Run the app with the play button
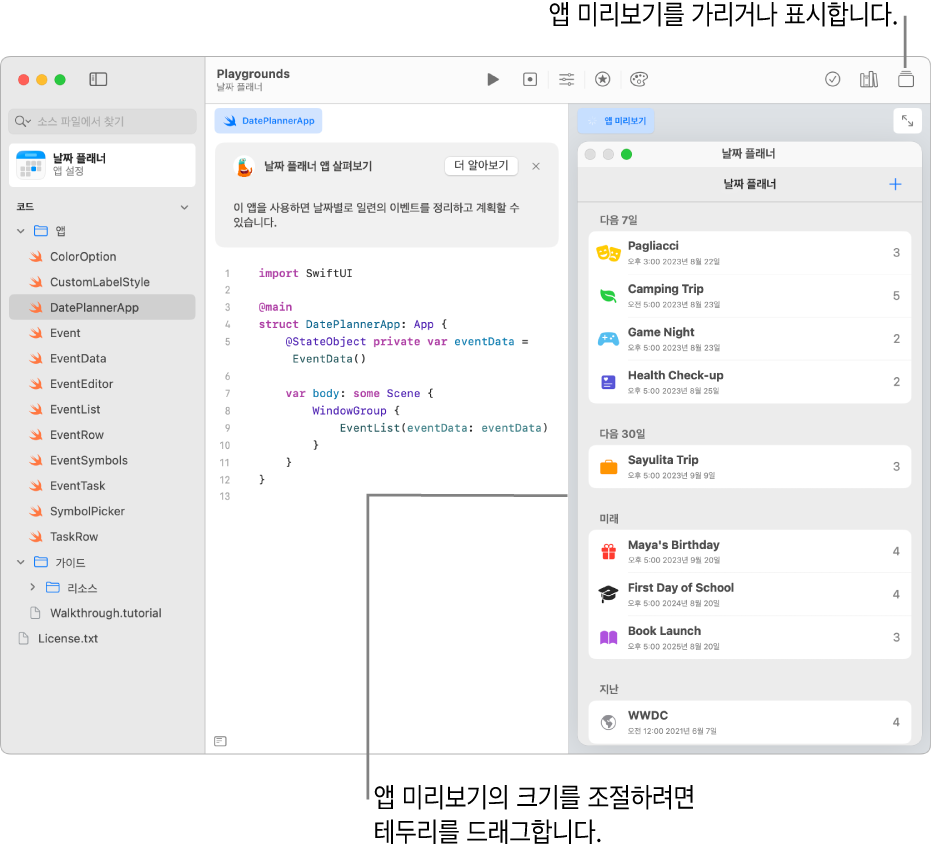Screen dimensions: 931x854 (x=493, y=79)
